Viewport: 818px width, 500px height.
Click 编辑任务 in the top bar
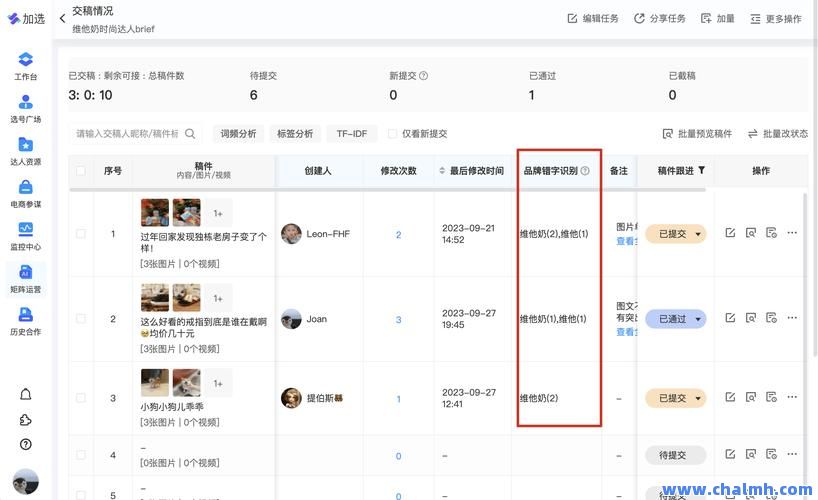(x=593, y=19)
